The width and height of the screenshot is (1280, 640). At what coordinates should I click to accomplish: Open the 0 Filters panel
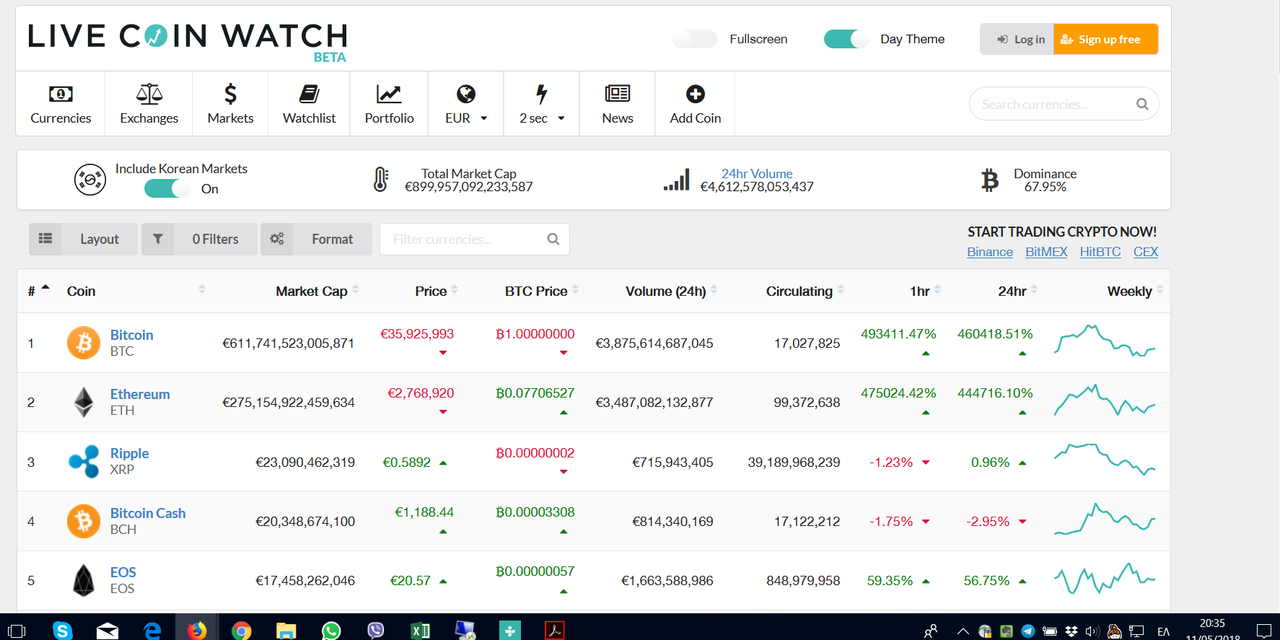(199, 239)
